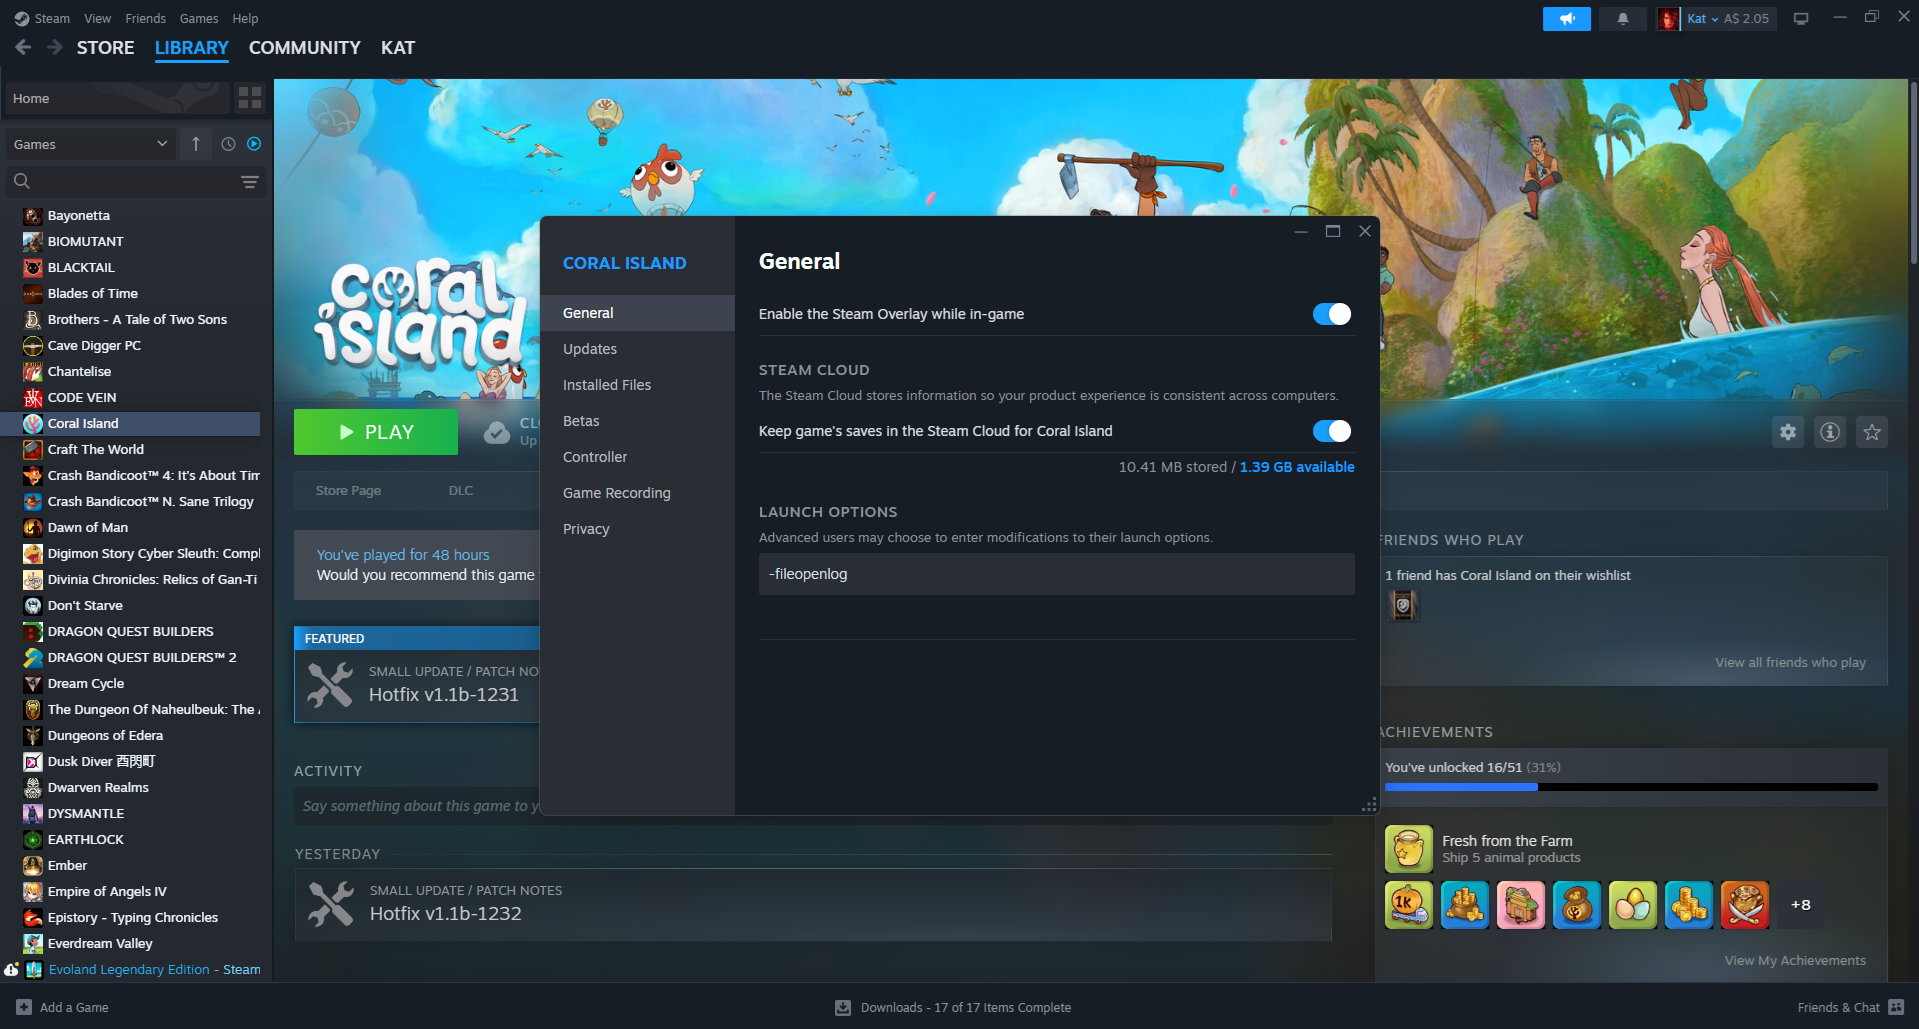This screenshot has height=1029, width=1919.
Task: Open game properties via the gear icon
Action: point(1788,432)
